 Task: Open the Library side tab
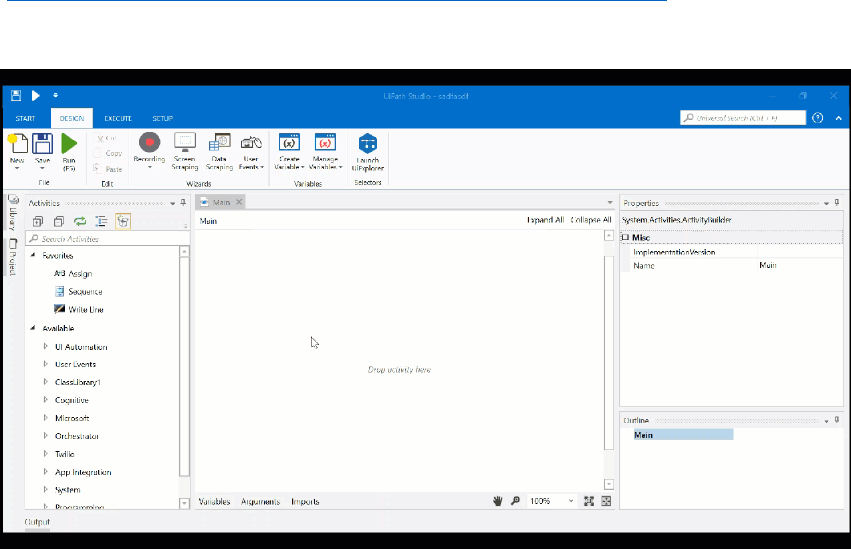coord(13,213)
